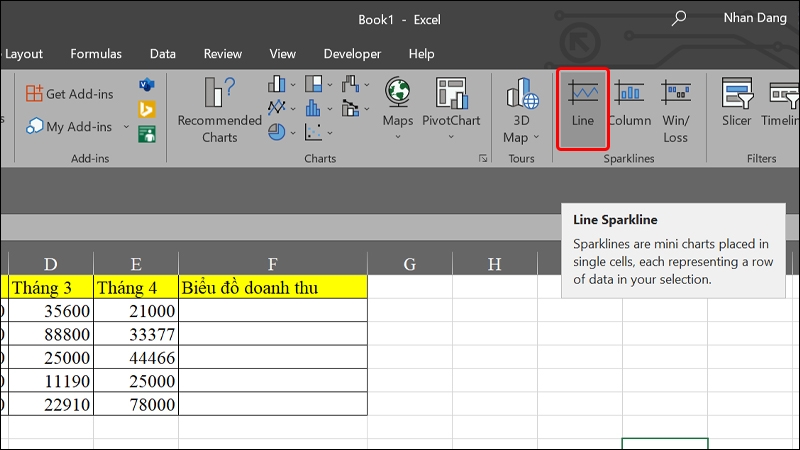
Task: Launch the People Graph add-in
Action: tap(147, 134)
